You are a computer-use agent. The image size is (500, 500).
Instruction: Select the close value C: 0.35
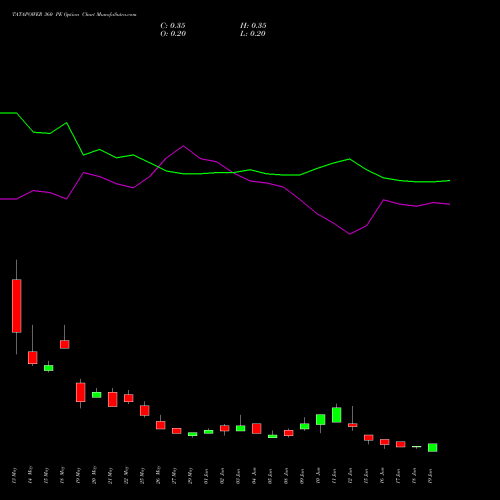click(x=173, y=26)
